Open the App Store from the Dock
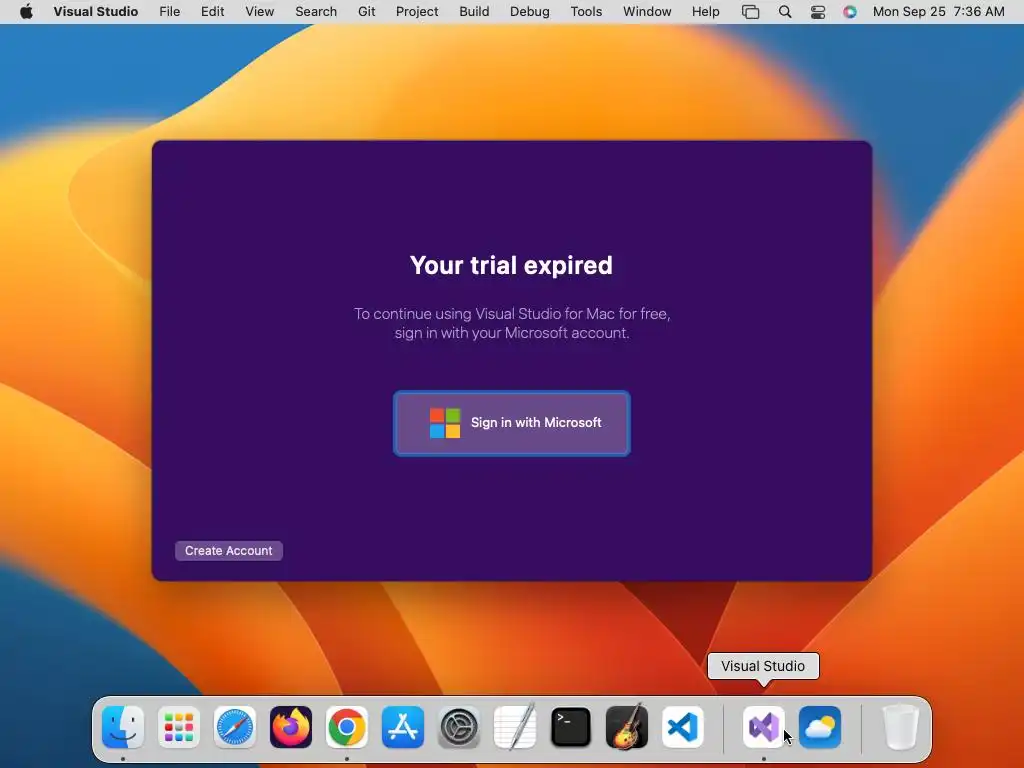Screen dimensions: 1024x768 (x=403, y=727)
